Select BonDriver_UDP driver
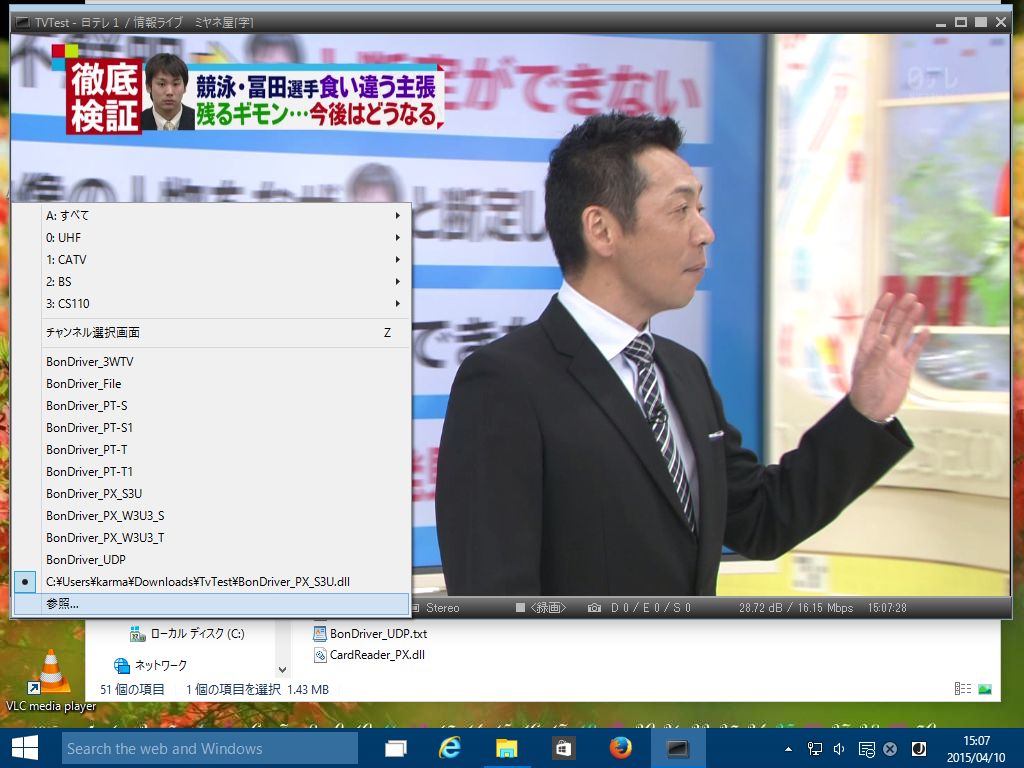The height and width of the screenshot is (768, 1024). tap(212, 560)
